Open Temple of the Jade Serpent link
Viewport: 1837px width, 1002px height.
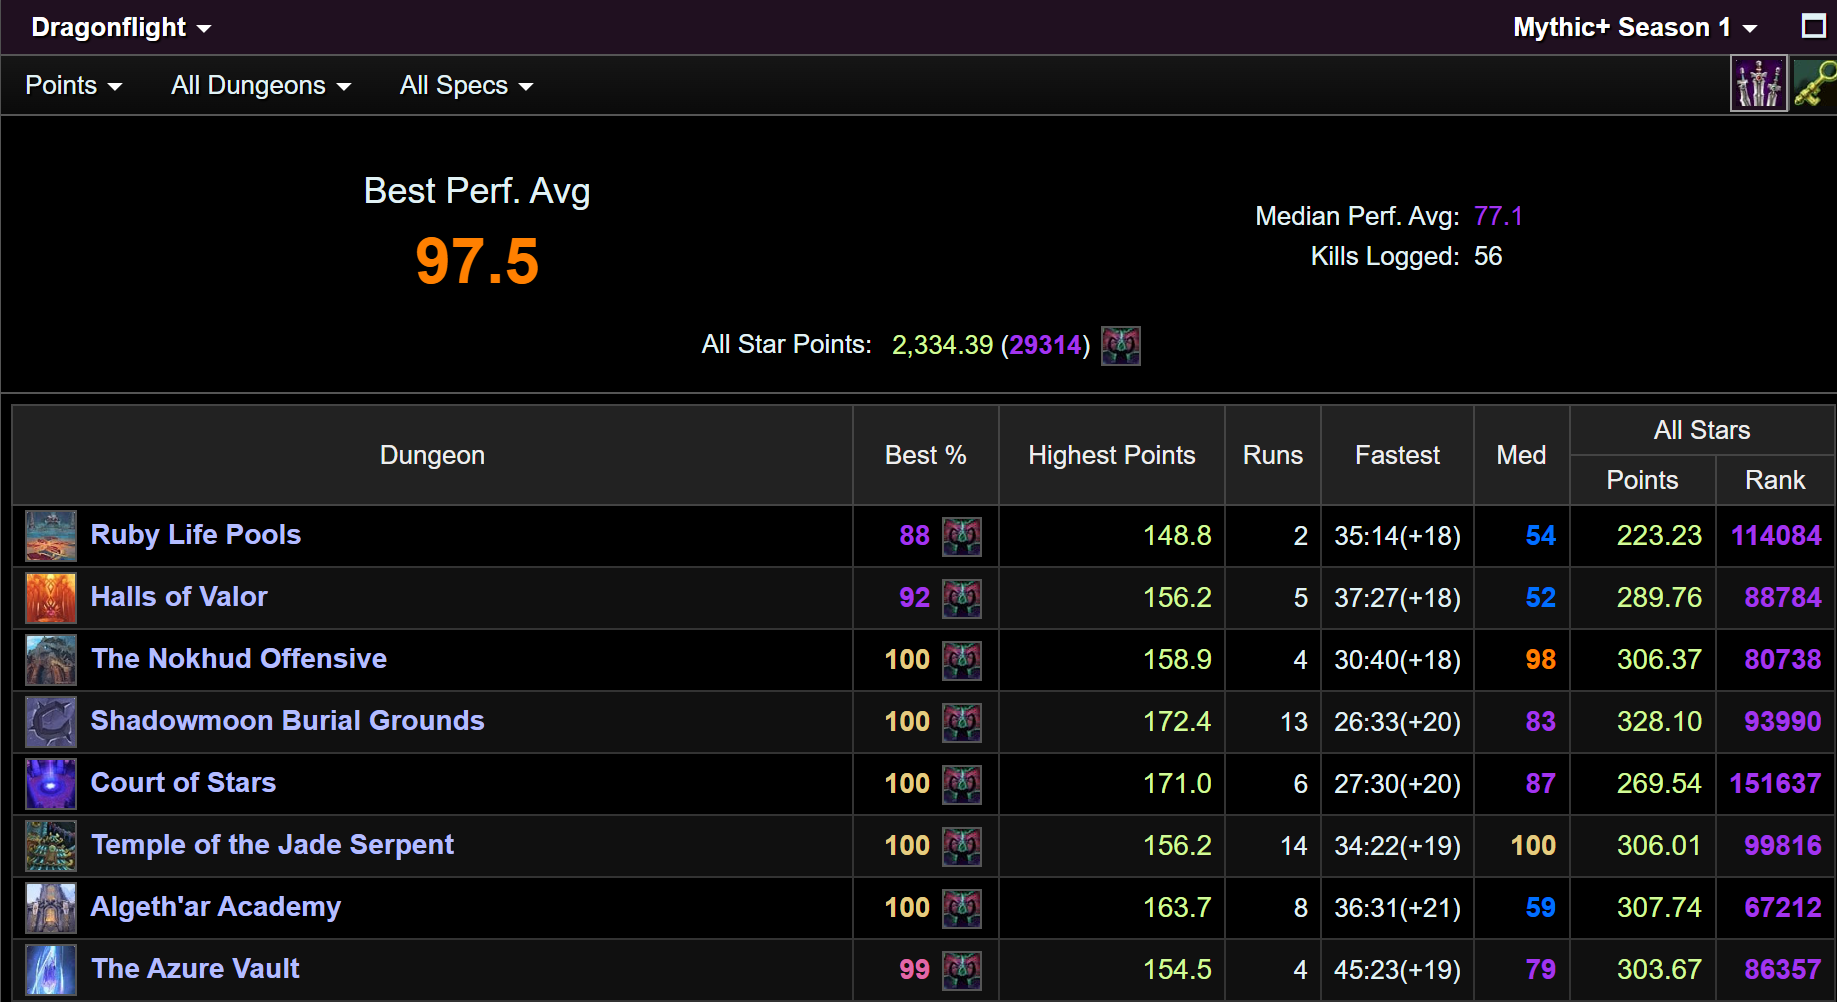click(273, 845)
